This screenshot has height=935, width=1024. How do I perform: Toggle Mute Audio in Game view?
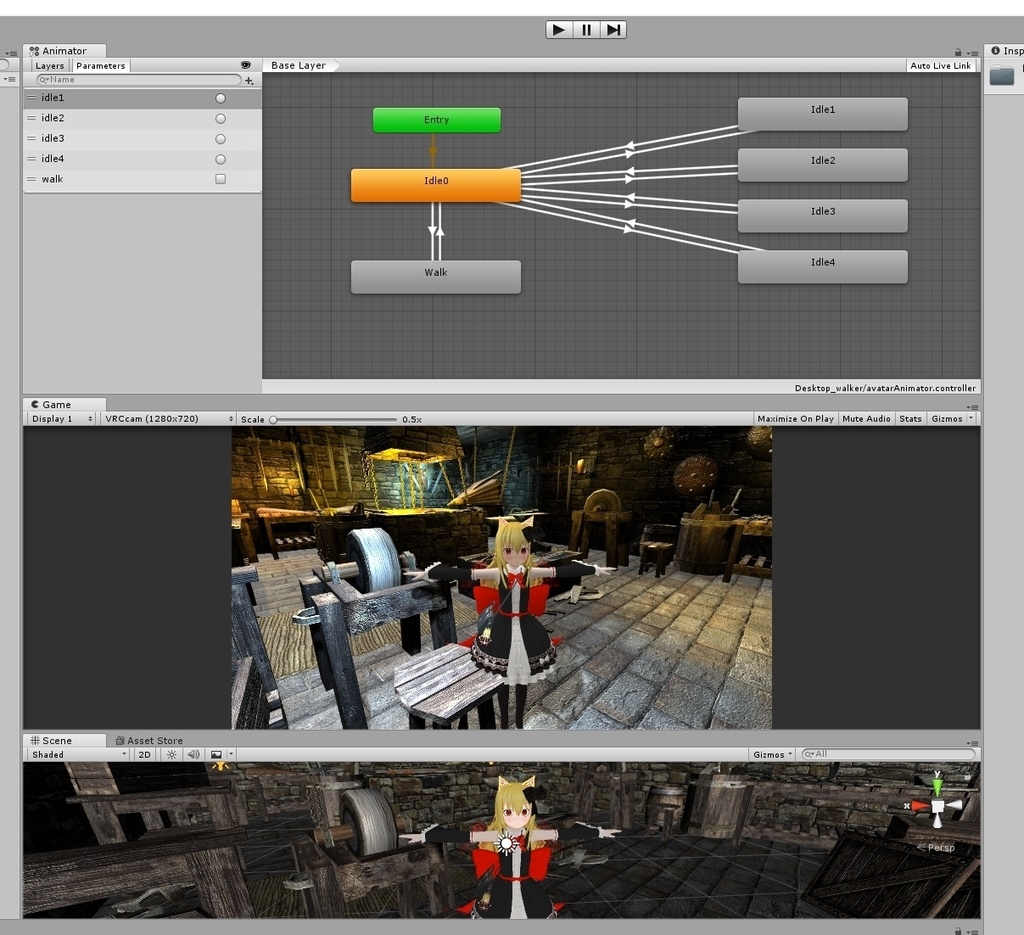(x=866, y=419)
